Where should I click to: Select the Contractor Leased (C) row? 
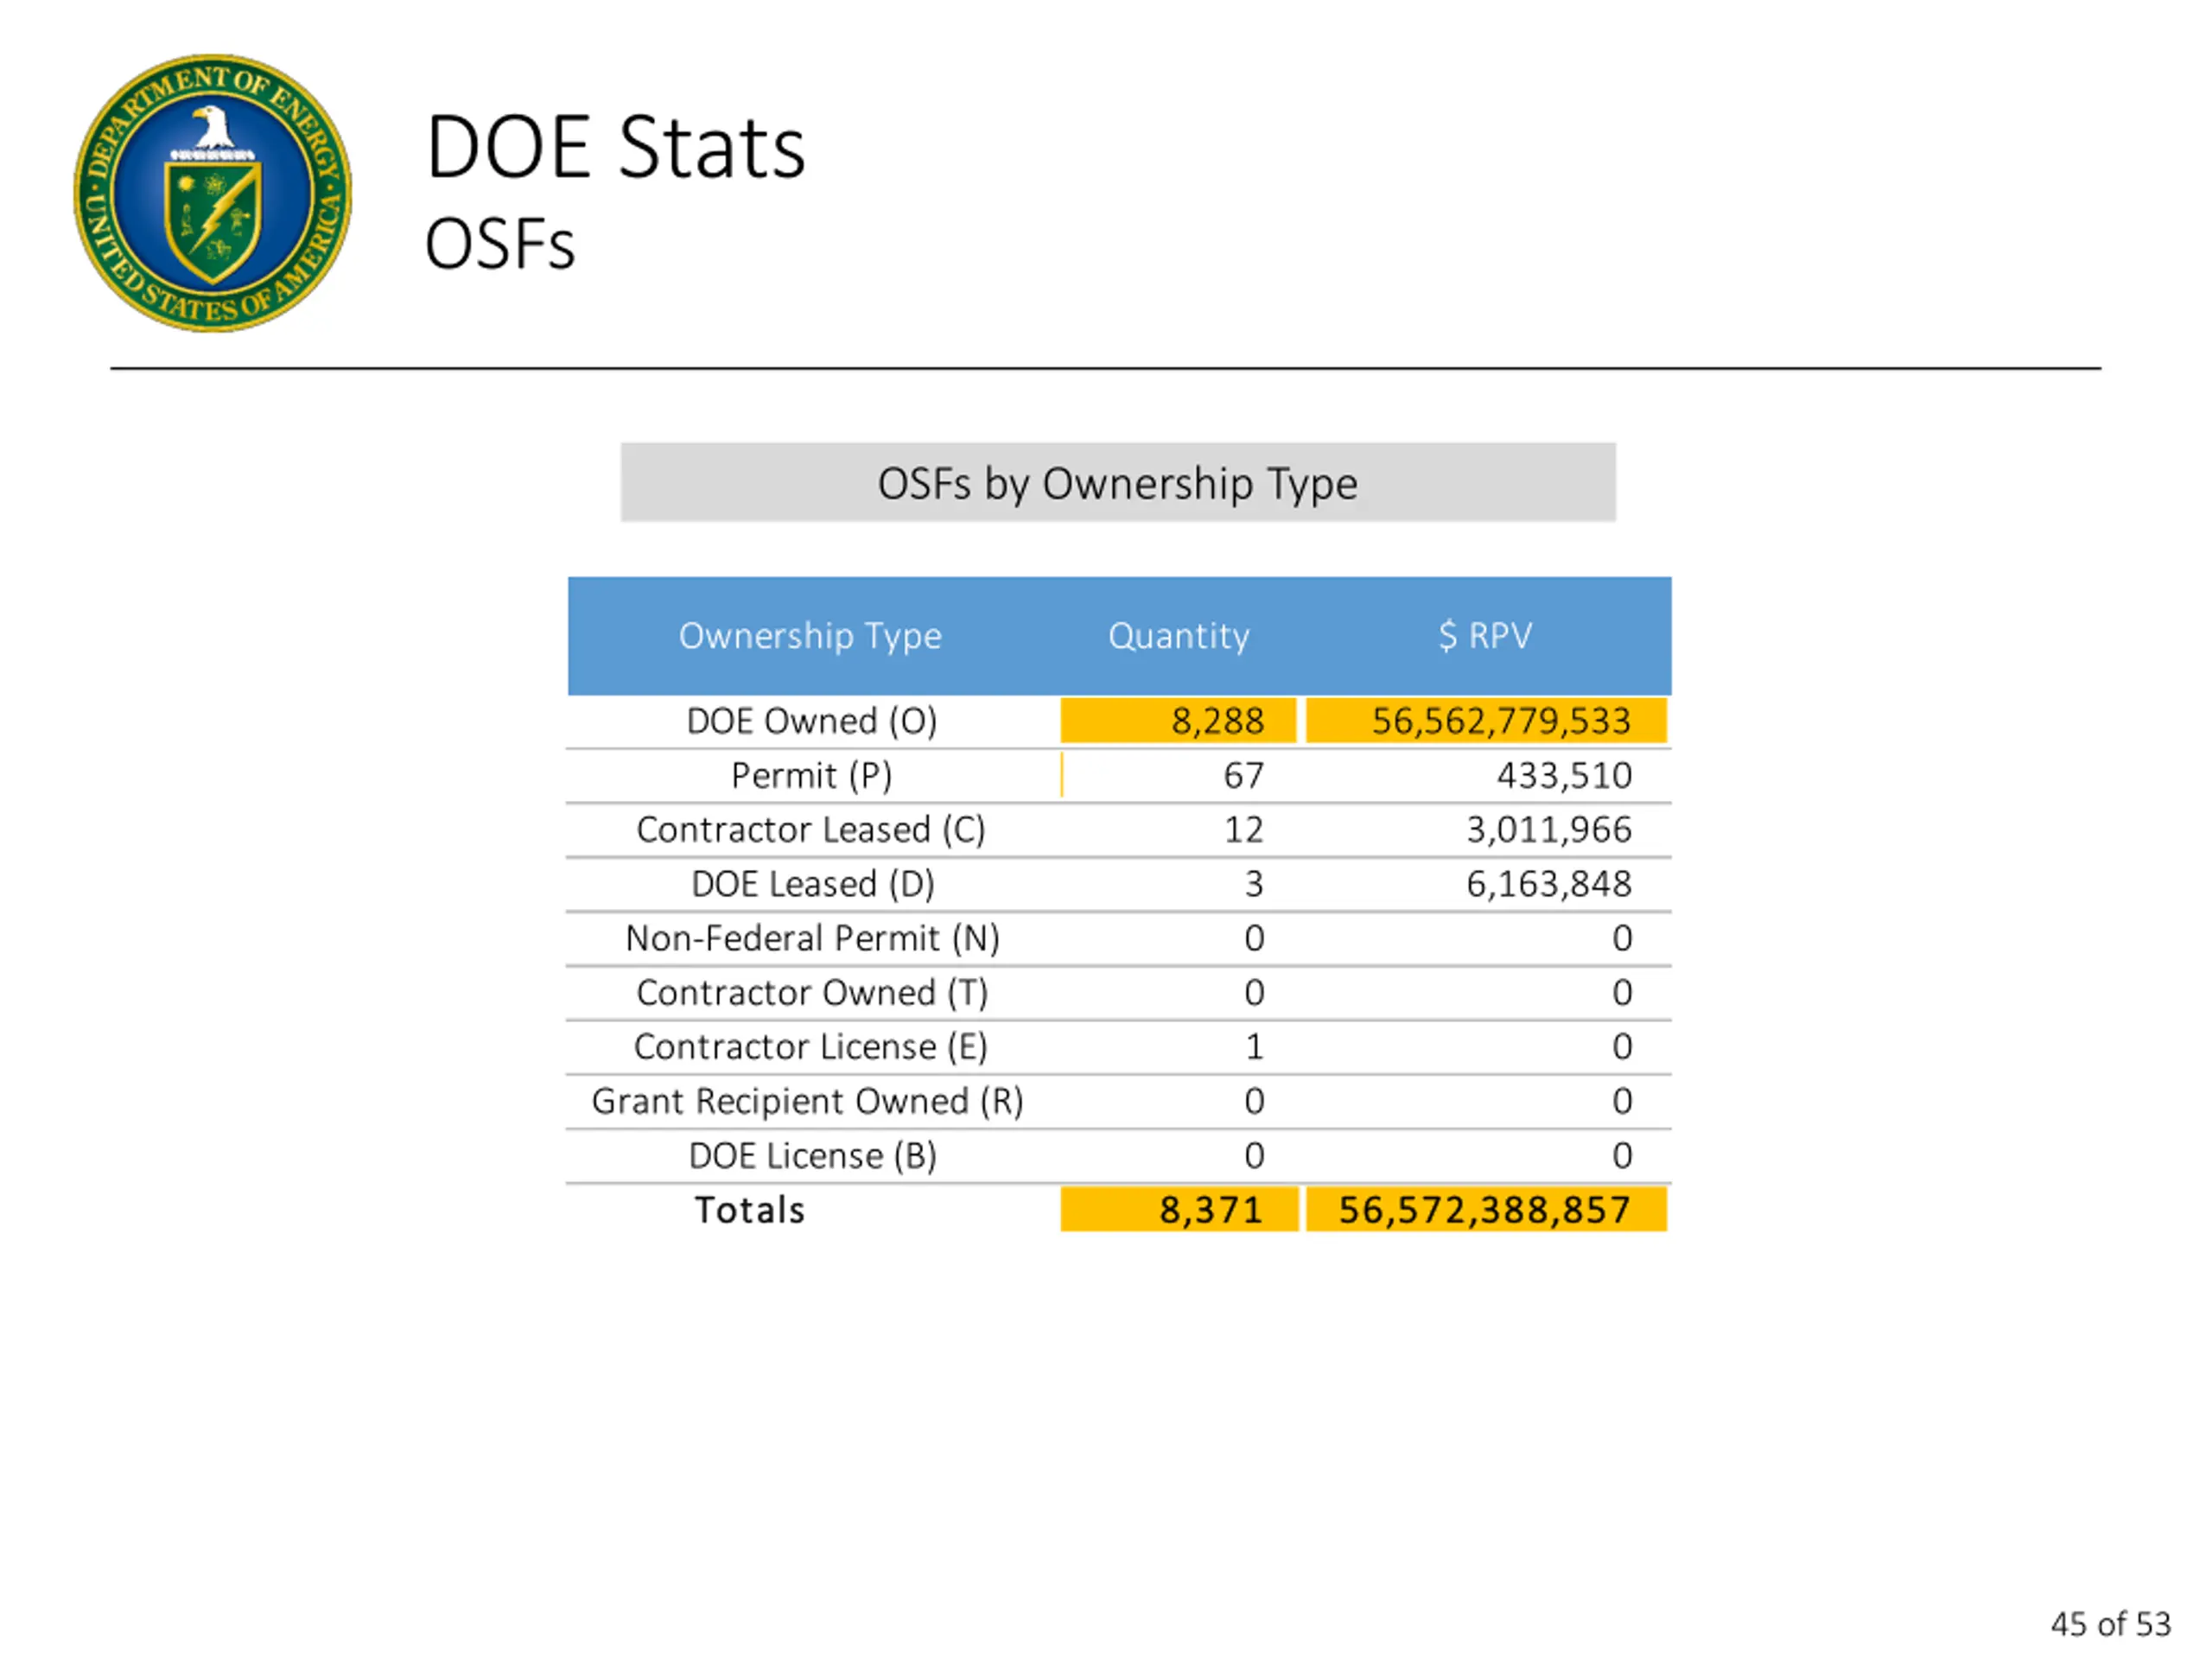coord(811,830)
